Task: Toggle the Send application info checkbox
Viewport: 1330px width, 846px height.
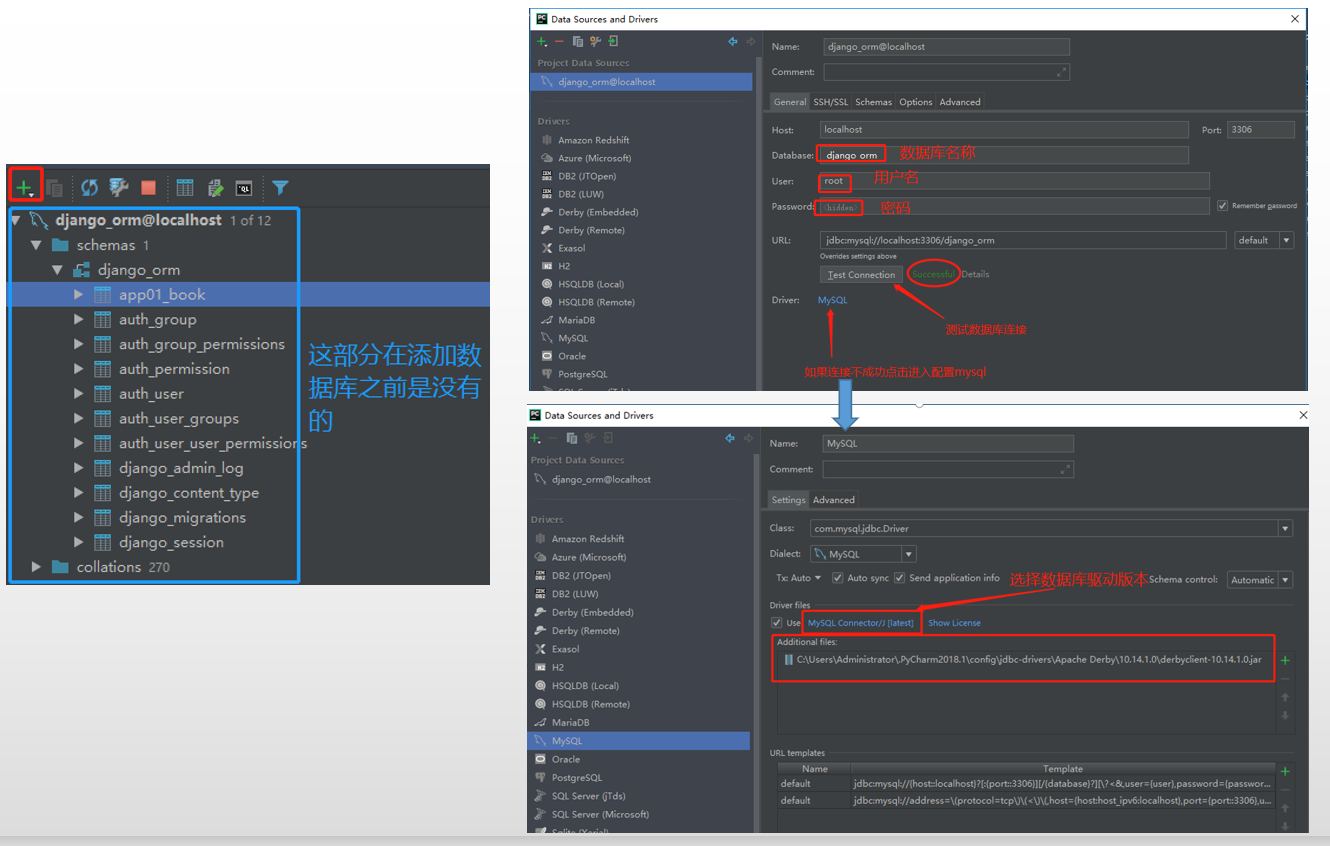Action: click(899, 578)
